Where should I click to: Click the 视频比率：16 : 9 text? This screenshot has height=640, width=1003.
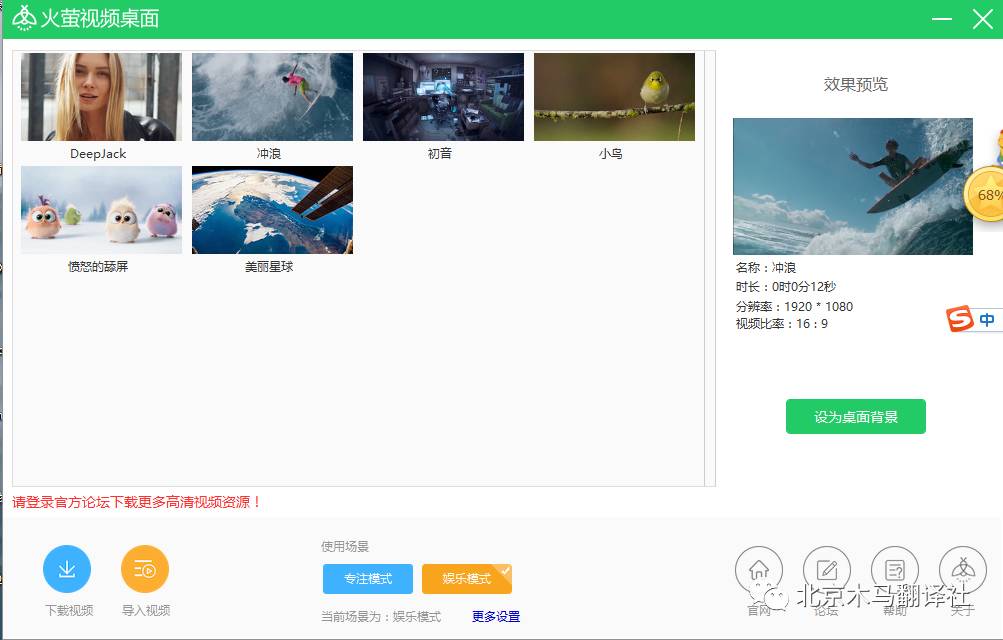pos(781,324)
